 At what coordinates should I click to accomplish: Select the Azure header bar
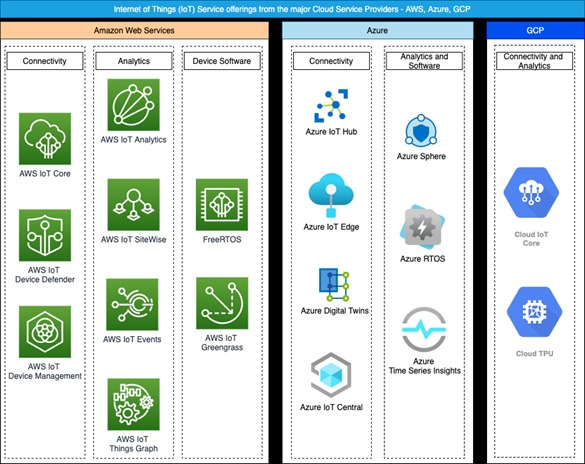point(378,30)
